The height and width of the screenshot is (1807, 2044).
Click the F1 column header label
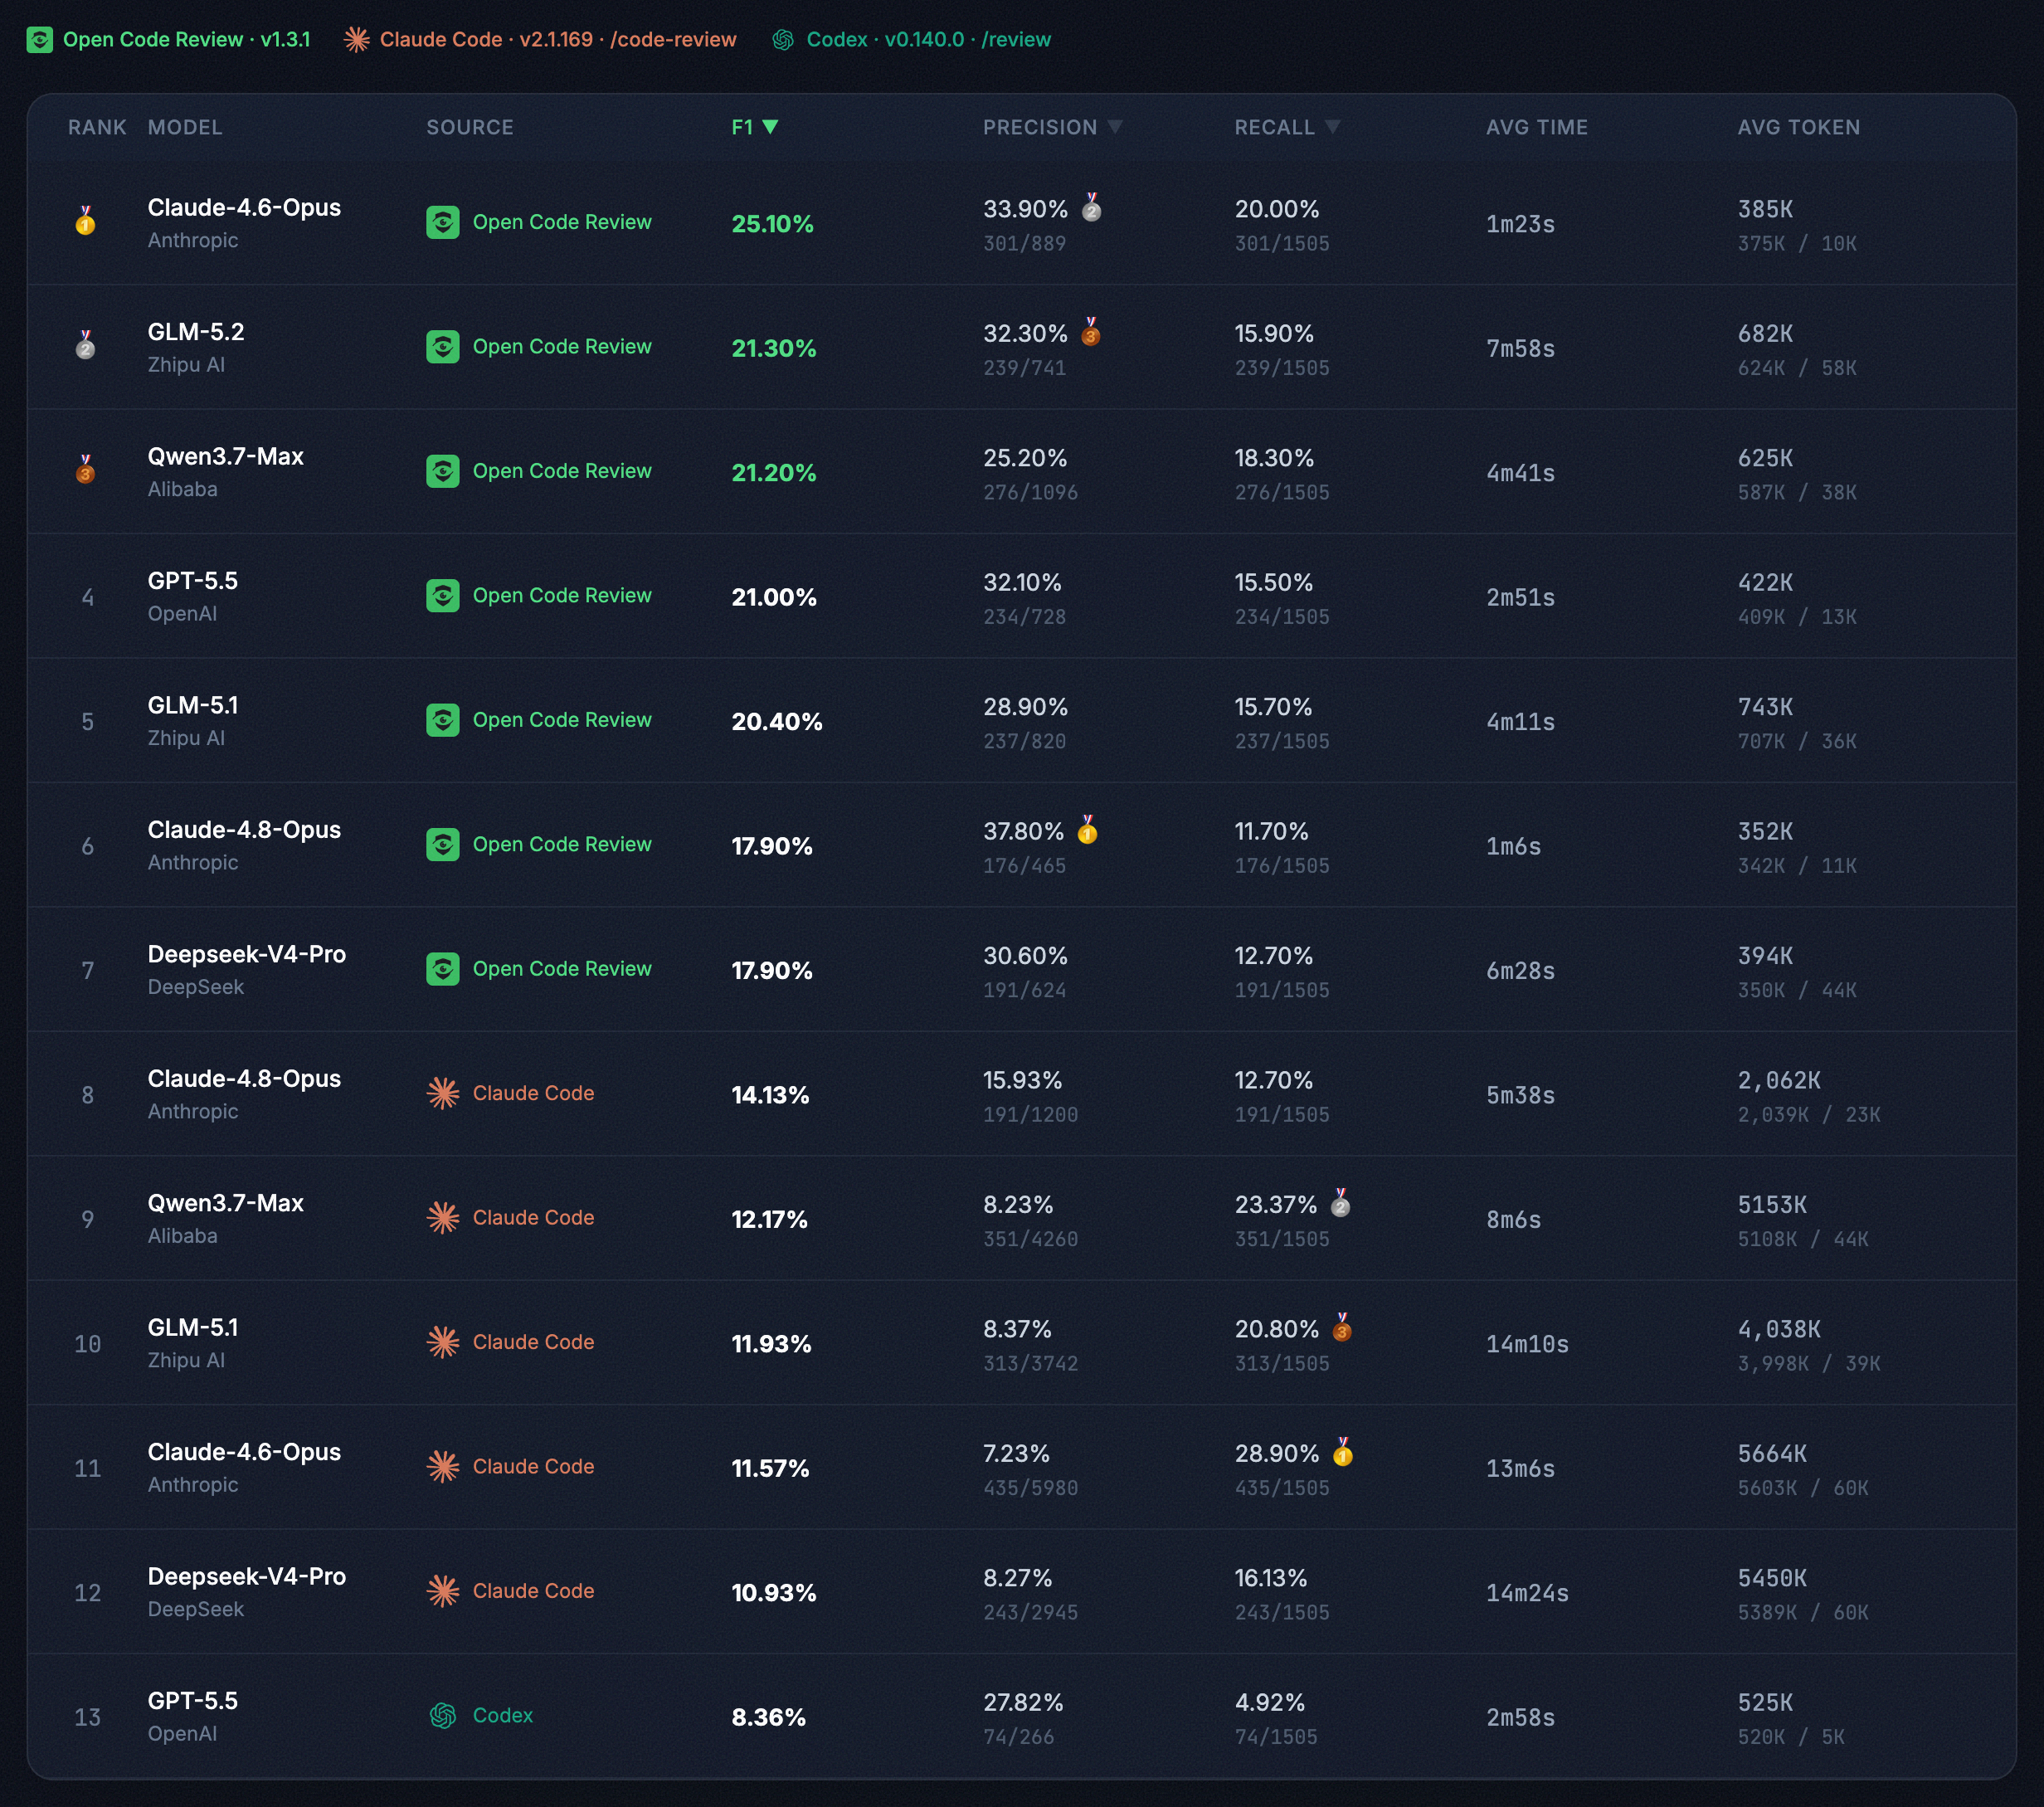pyautogui.click(x=742, y=127)
